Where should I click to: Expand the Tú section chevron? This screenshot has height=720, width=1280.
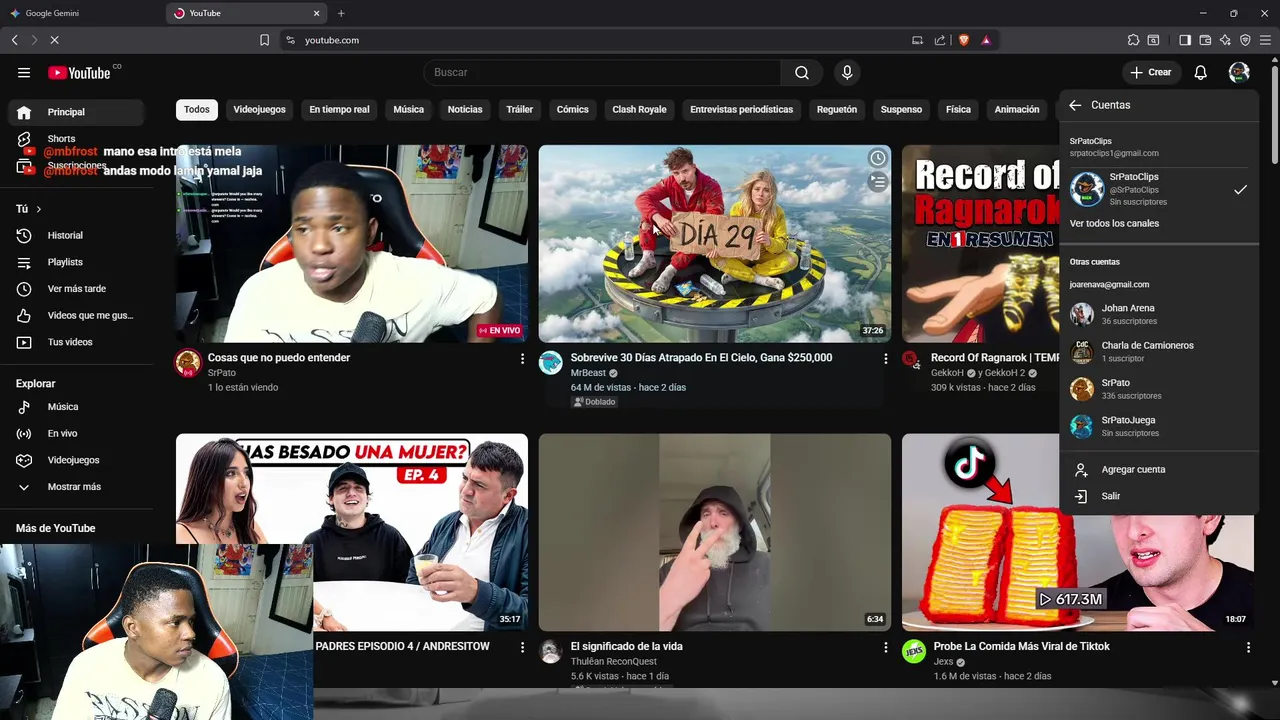click(39, 209)
